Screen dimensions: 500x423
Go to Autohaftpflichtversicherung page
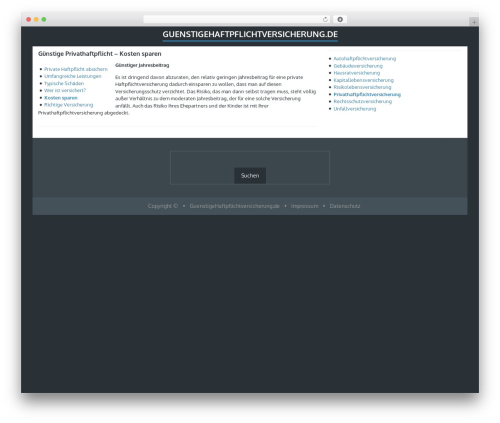(365, 59)
